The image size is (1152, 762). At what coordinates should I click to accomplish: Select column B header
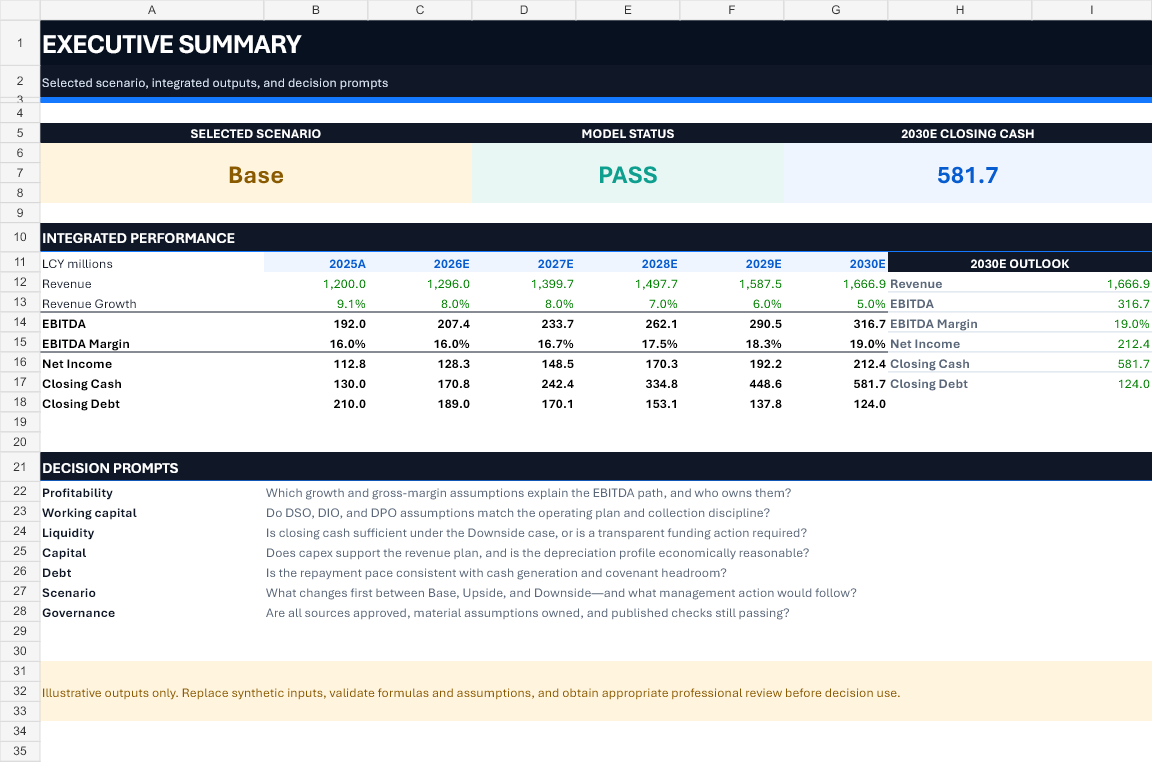(x=316, y=10)
